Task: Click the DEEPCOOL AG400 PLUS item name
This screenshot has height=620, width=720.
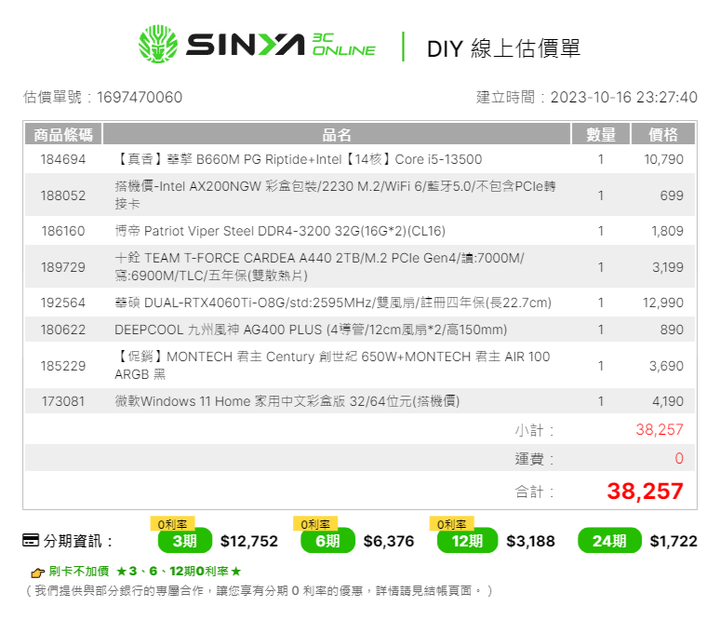Action: click(x=311, y=330)
